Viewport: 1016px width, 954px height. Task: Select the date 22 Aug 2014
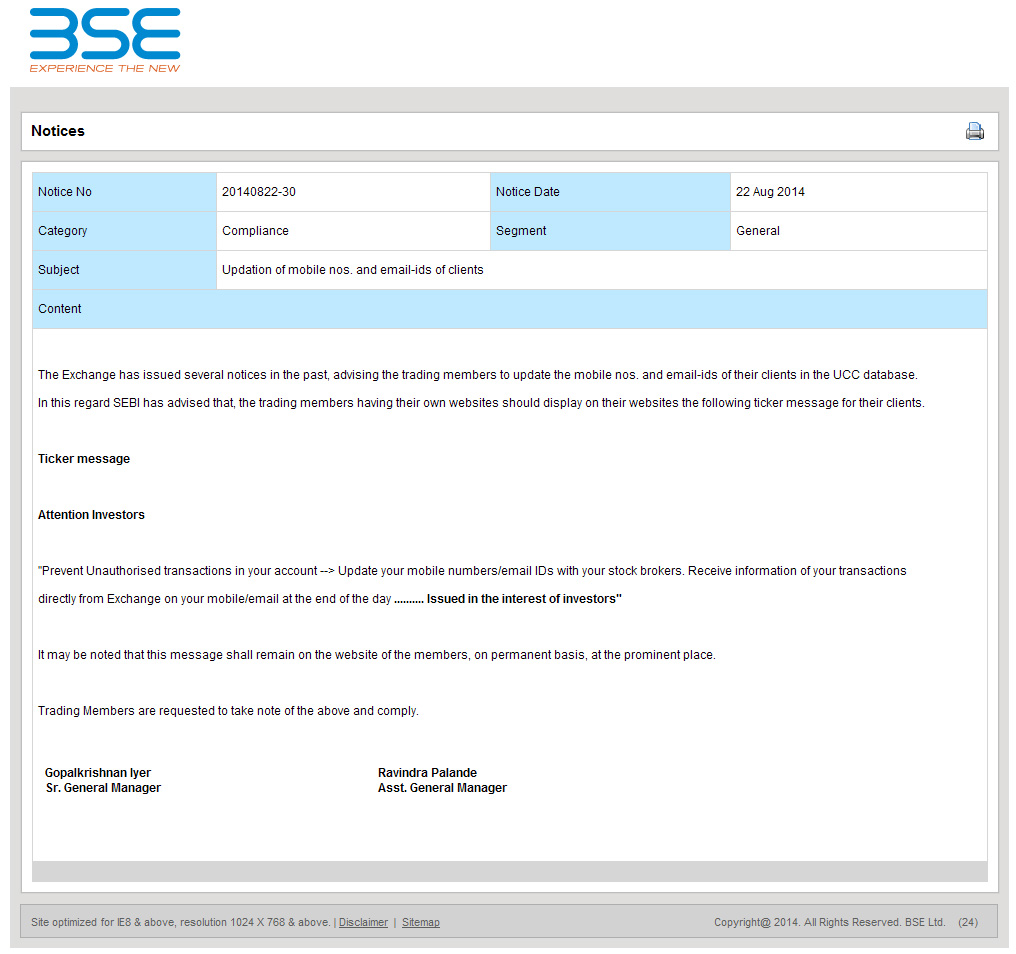770,192
